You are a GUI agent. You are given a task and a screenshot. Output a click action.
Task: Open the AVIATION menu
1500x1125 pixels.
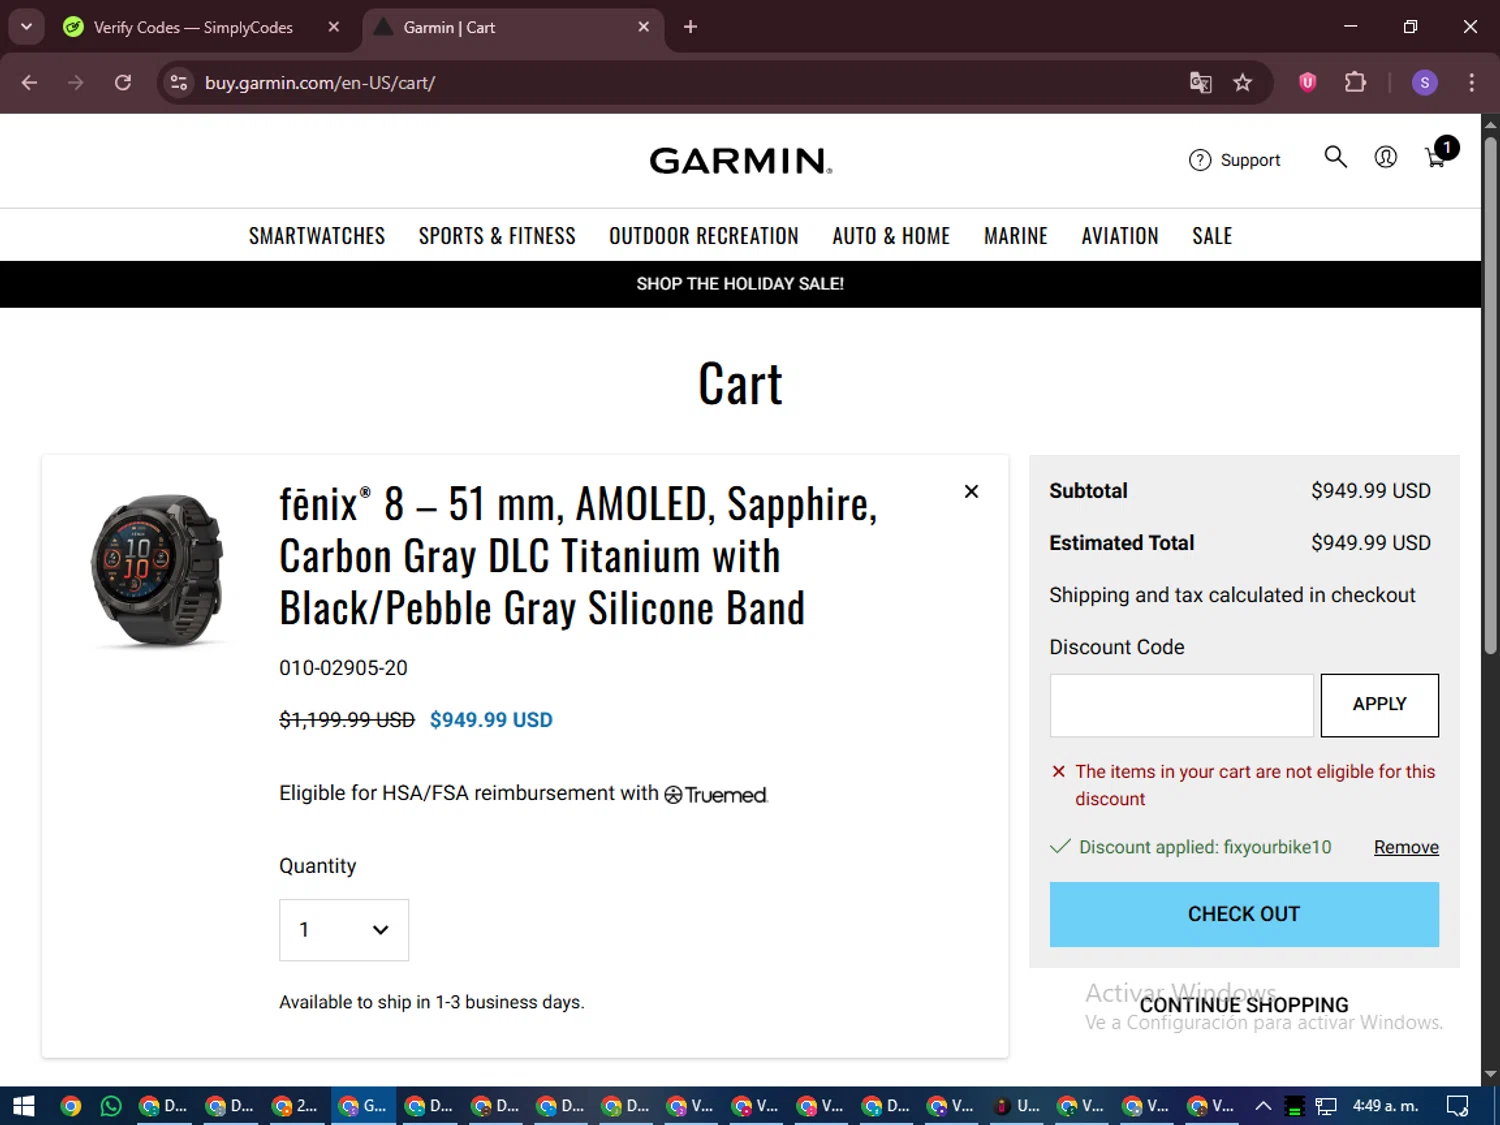(1120, 236)
